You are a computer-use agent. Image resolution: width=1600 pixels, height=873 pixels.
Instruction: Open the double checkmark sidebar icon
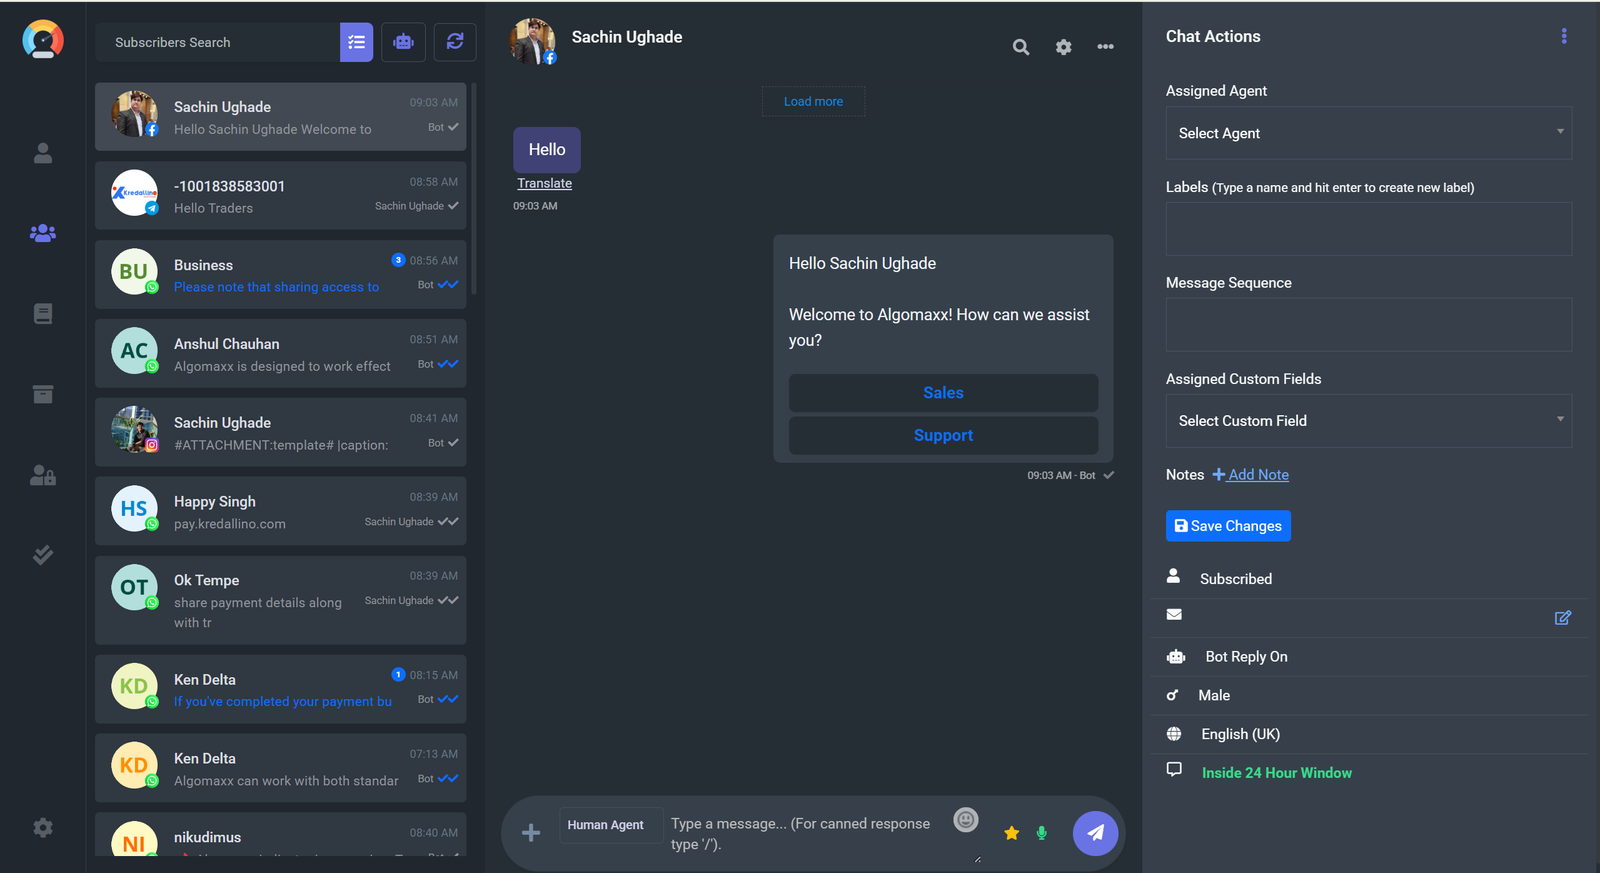click(x=43, y=554)
